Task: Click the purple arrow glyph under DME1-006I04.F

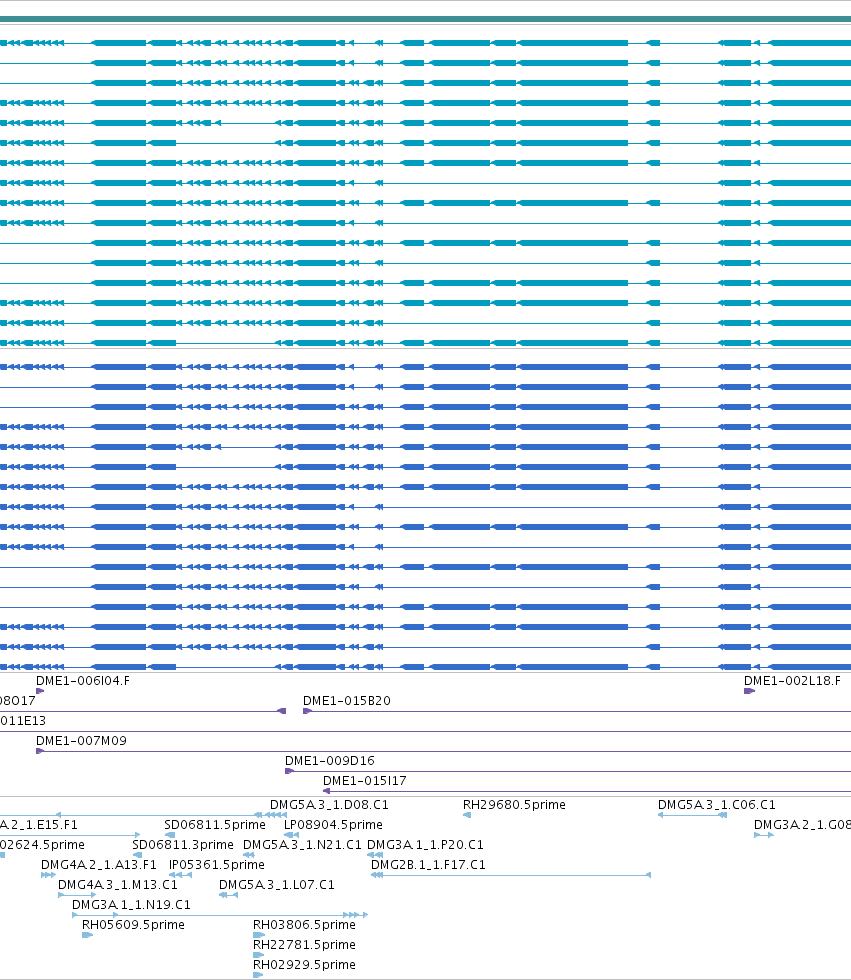Action: [40, 691]
